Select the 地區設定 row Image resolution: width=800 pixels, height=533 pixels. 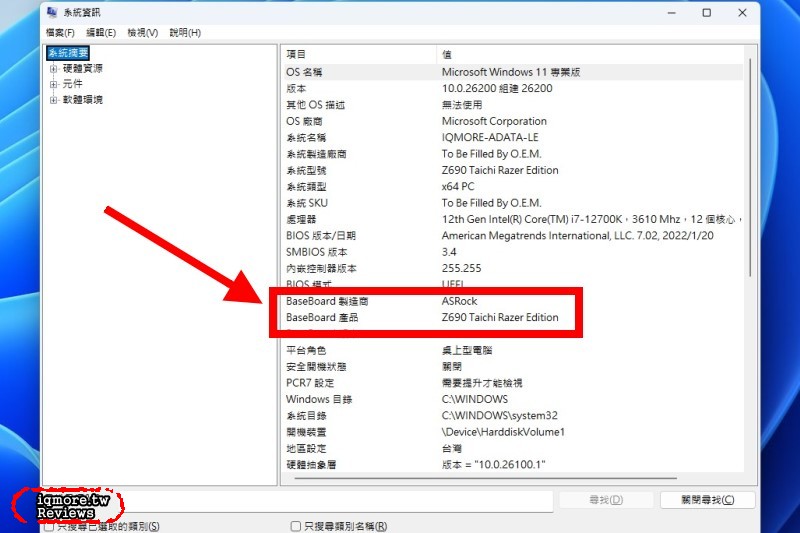(513, 448)
